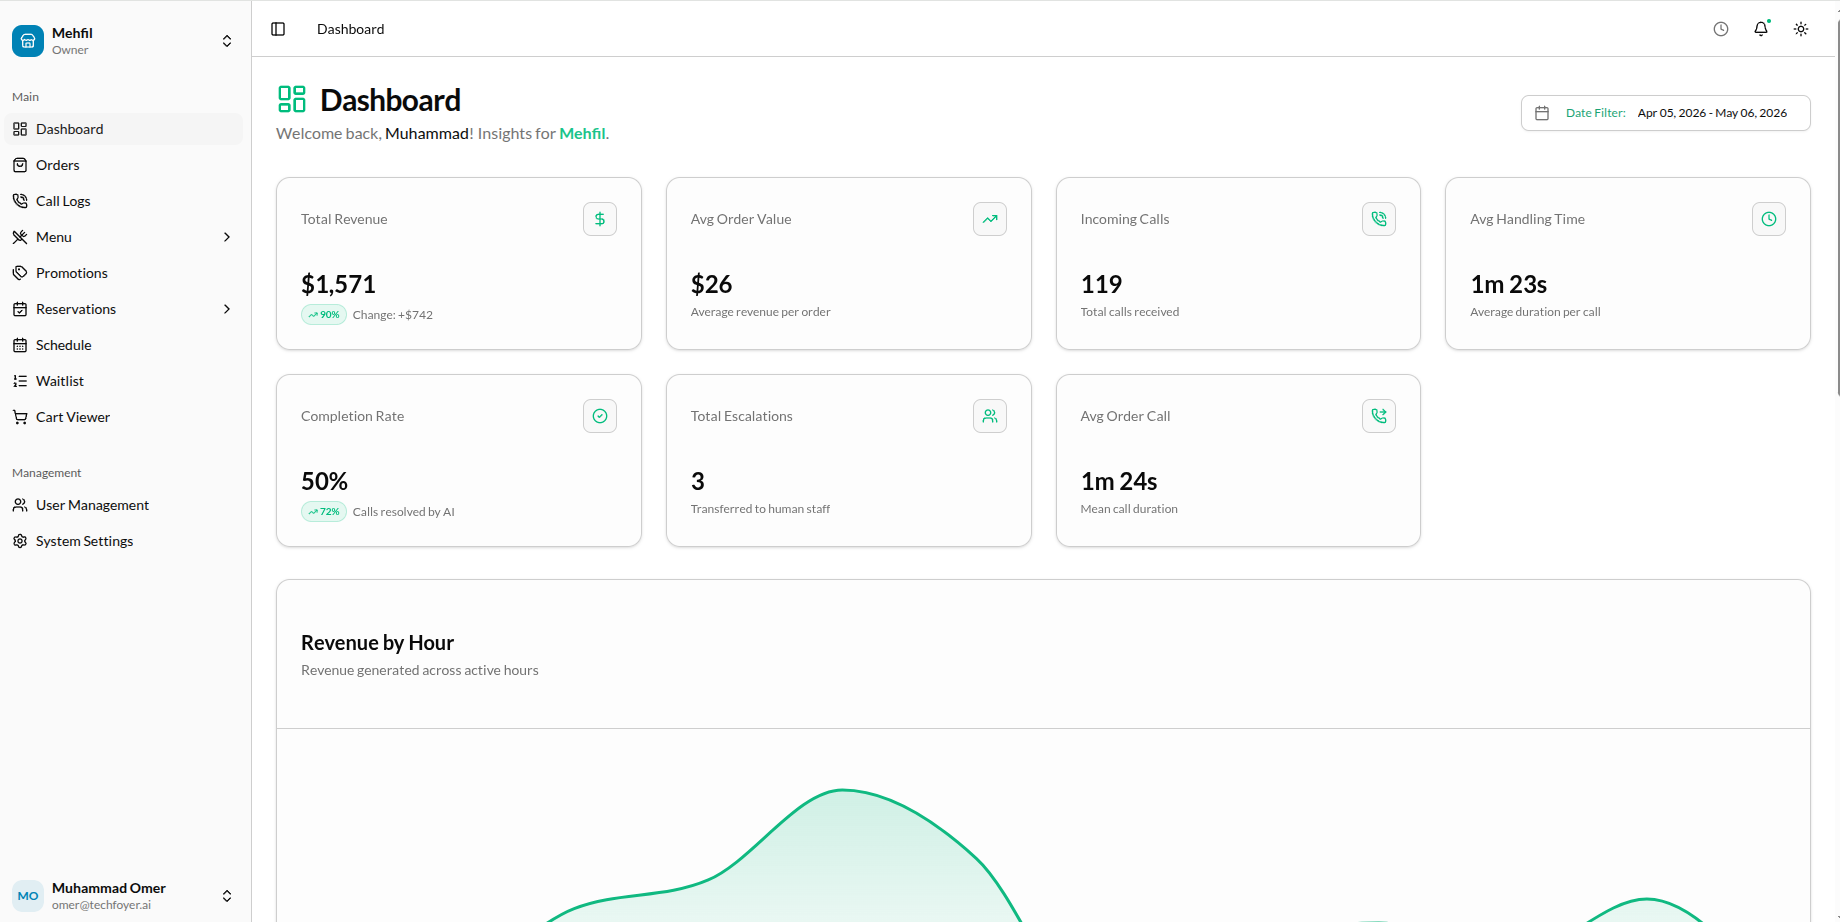The image size is (1840, 922).
Task: Open the Date Filter range picker
Action: (x=1665, y=113)
